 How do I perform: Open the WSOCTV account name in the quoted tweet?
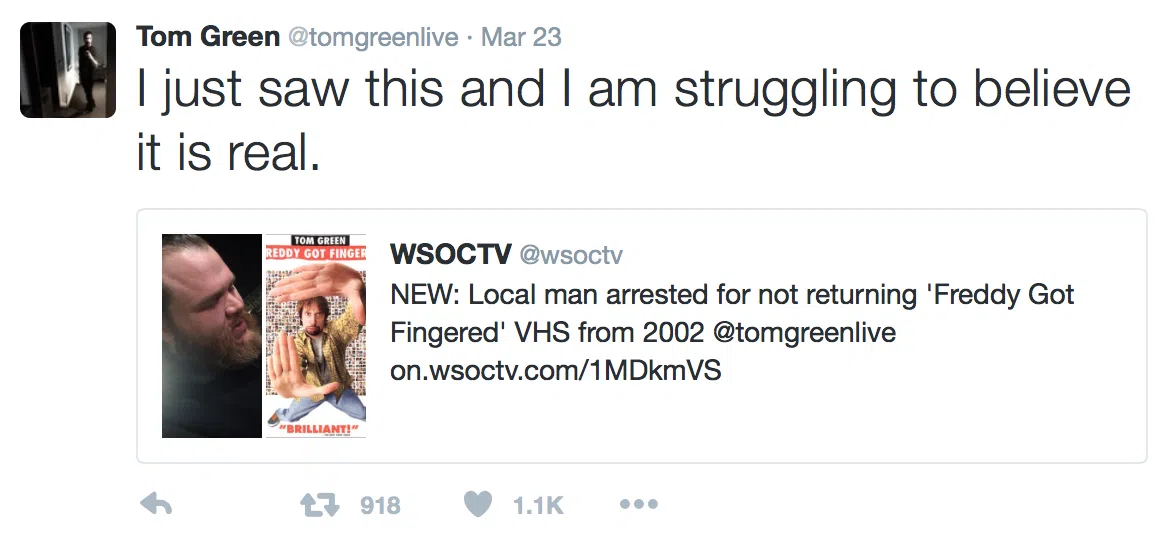pyautogui.click(x=449, y=254)
